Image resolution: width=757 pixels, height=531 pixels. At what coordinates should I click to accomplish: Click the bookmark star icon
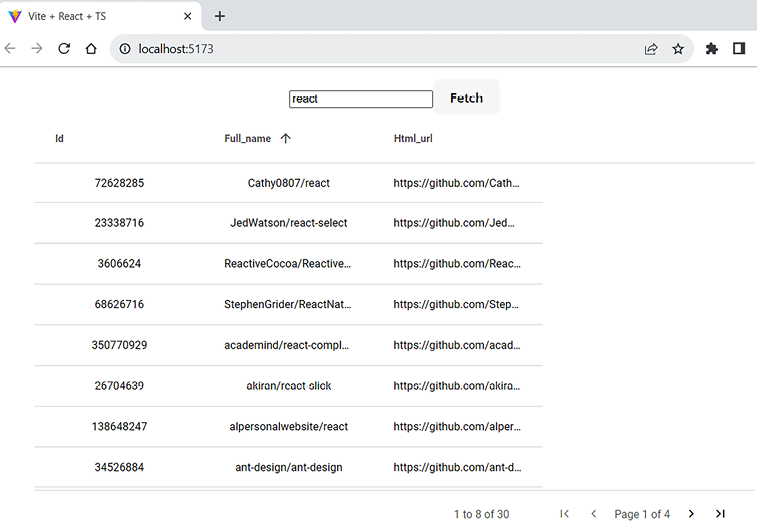(x=678, y=48)
